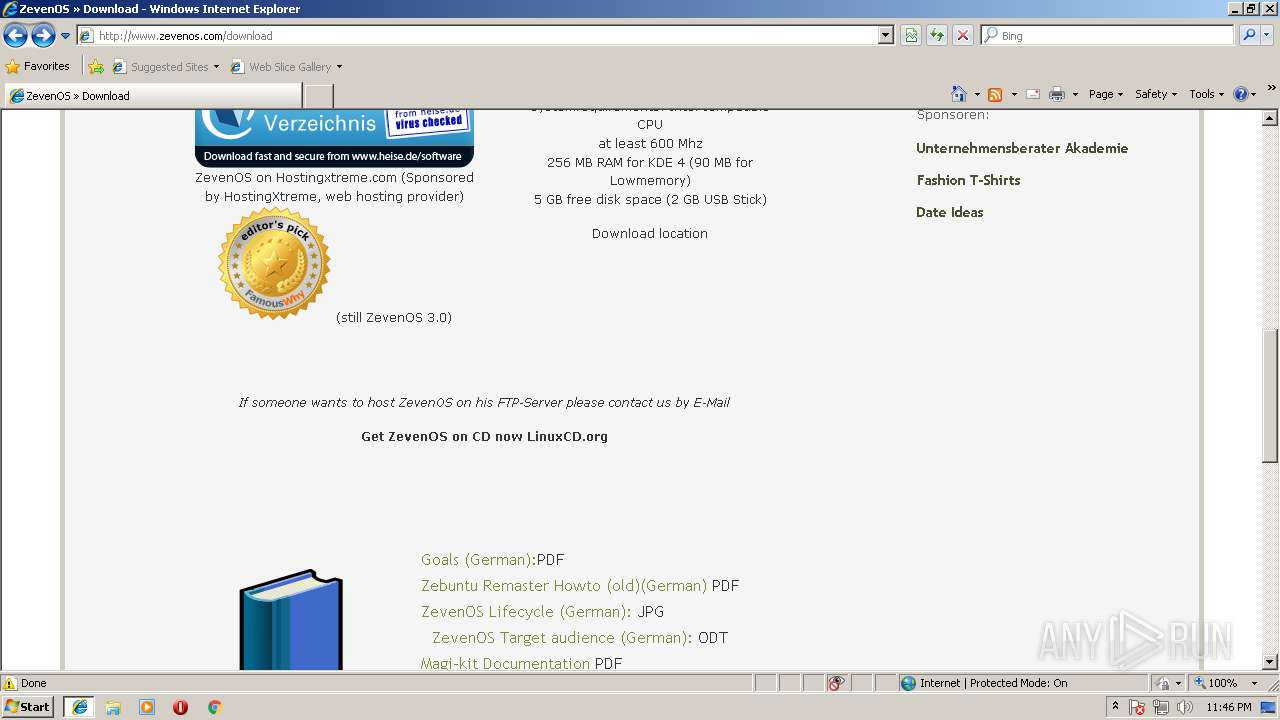Open search provider dropdown arrow
1280x720 pixels.
pos(1267,36)
